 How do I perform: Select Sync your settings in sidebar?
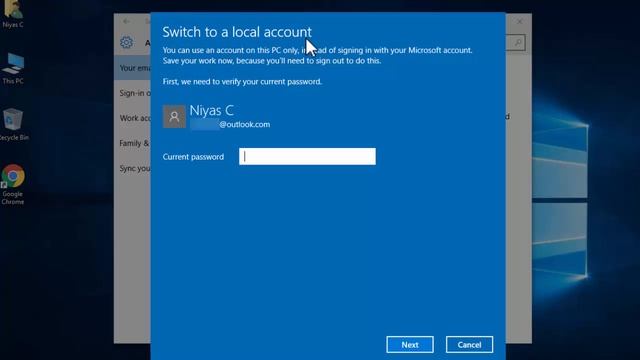pyautogui.click(x=133, y=168)
